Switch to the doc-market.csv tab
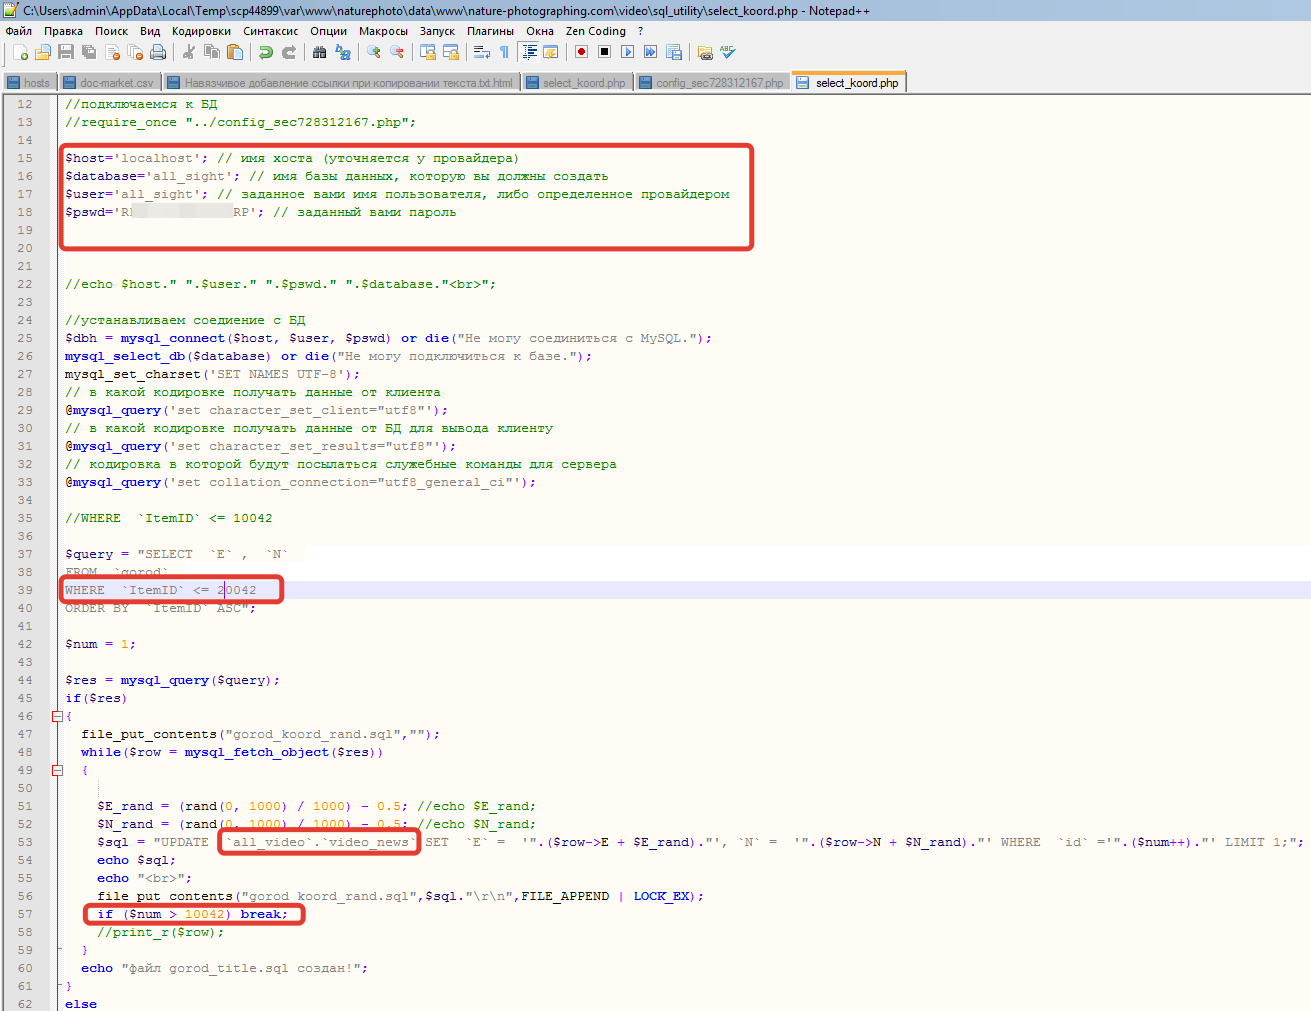 (108, 83)
